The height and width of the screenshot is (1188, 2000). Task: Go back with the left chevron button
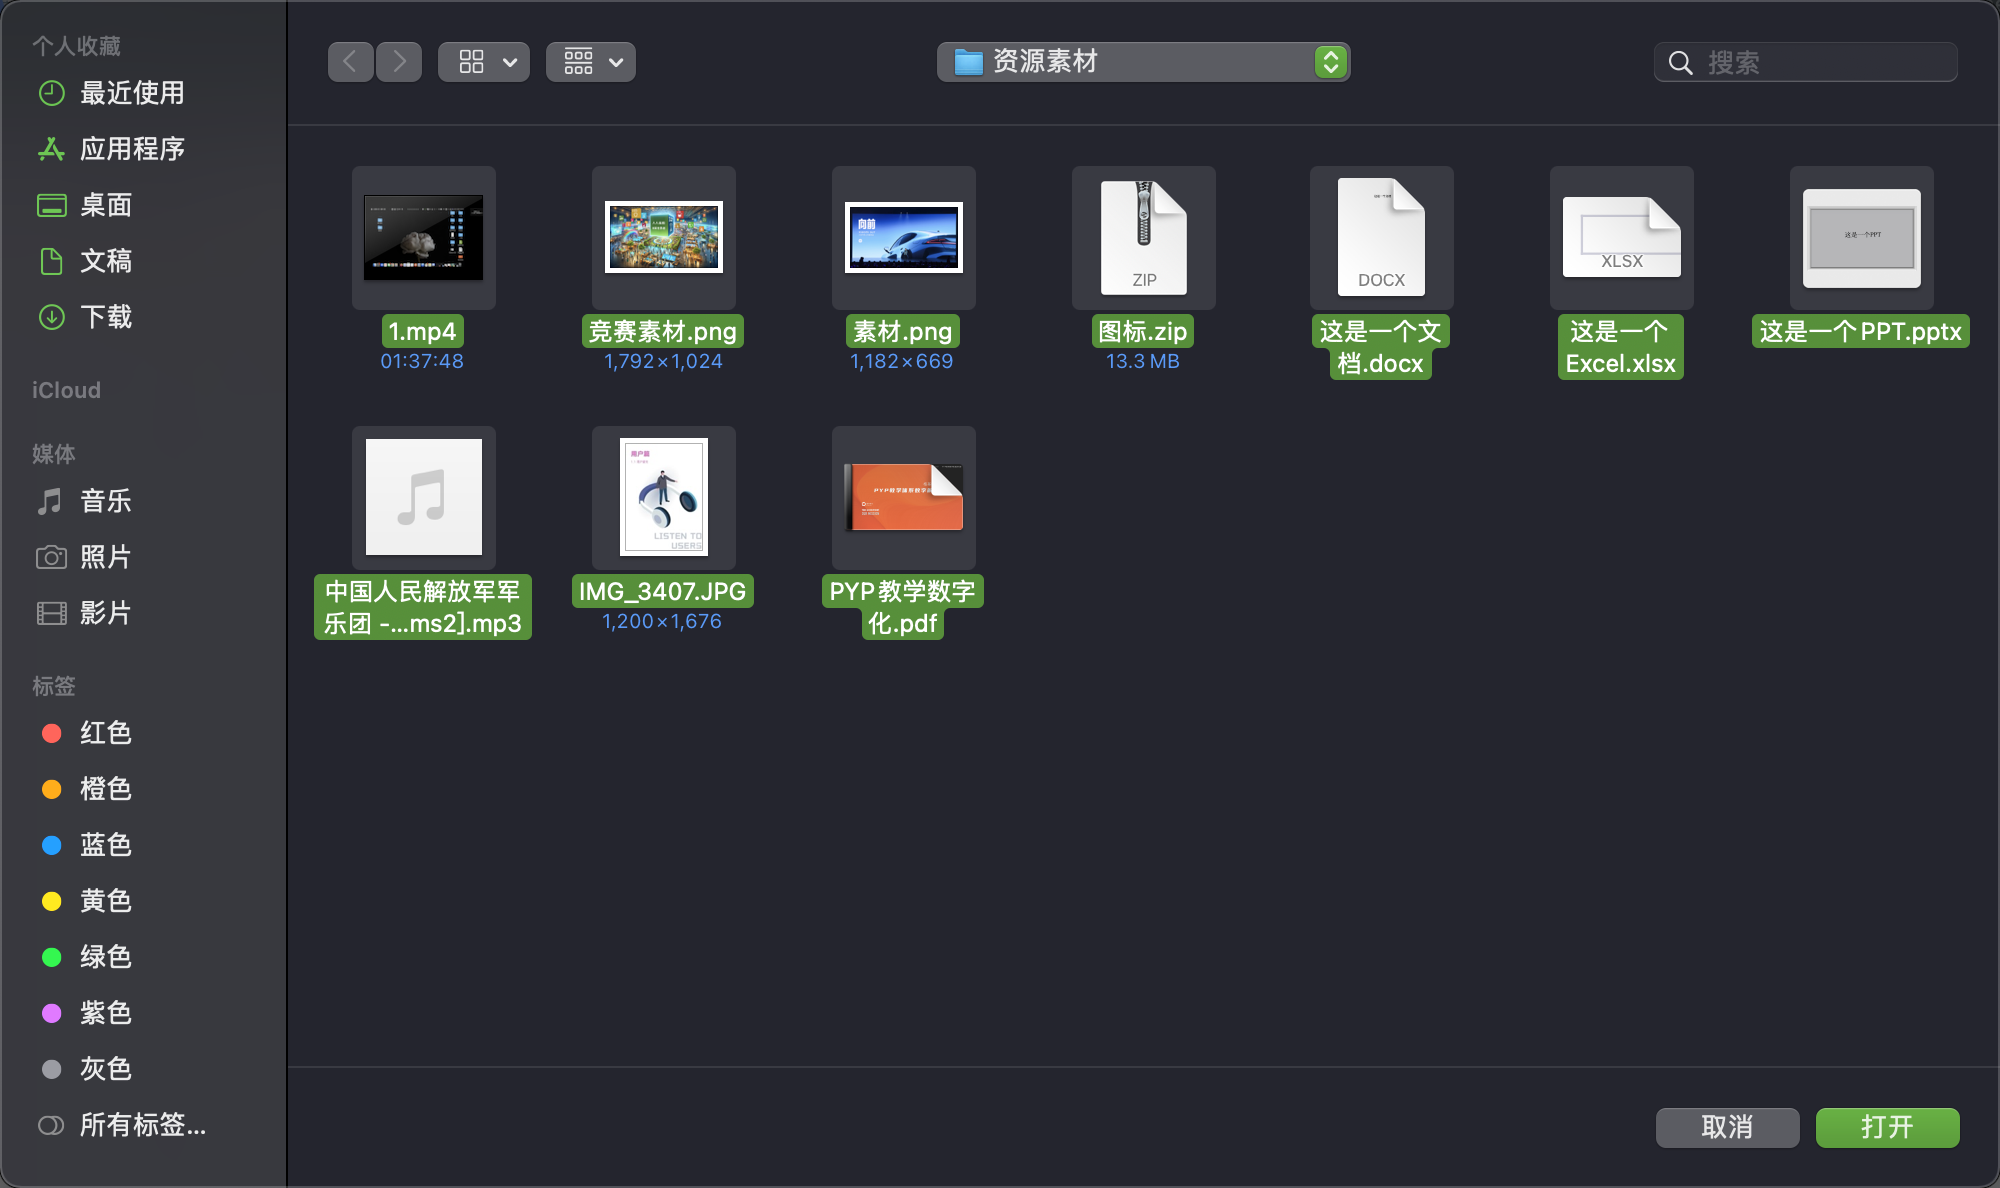point(351,62)
